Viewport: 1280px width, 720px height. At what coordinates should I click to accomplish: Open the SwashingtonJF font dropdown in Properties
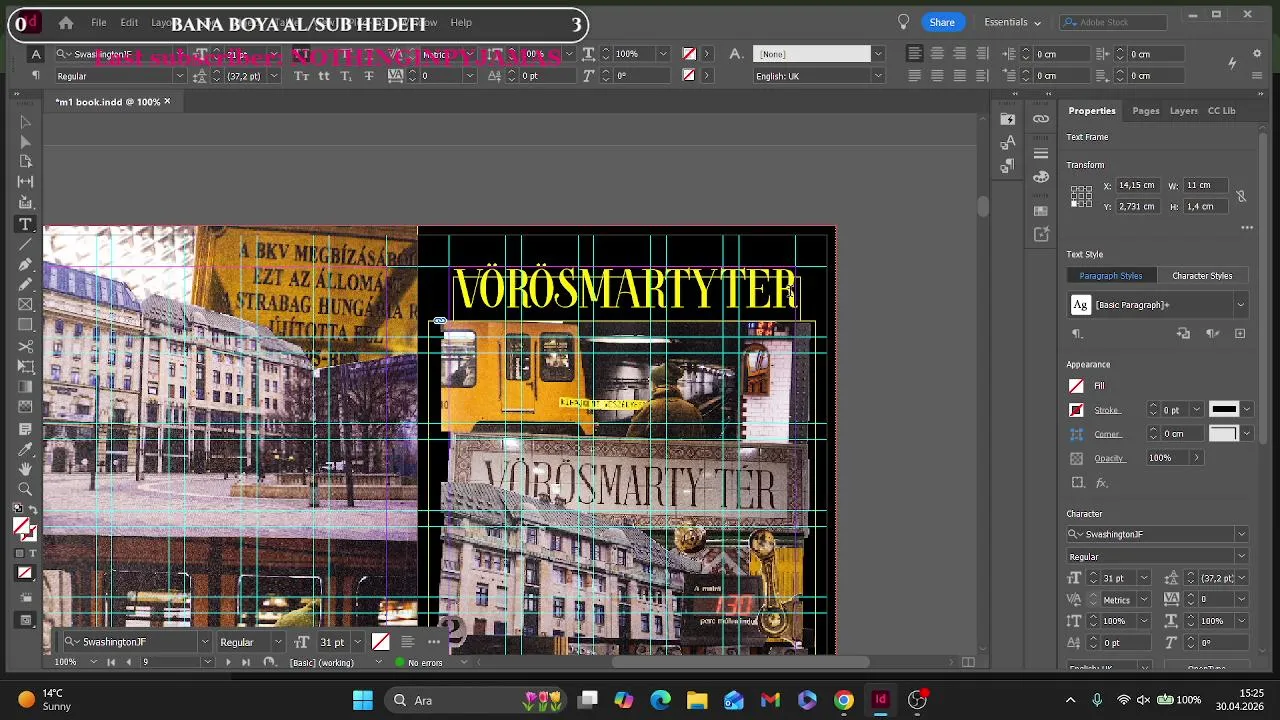tap(1241, 535)
